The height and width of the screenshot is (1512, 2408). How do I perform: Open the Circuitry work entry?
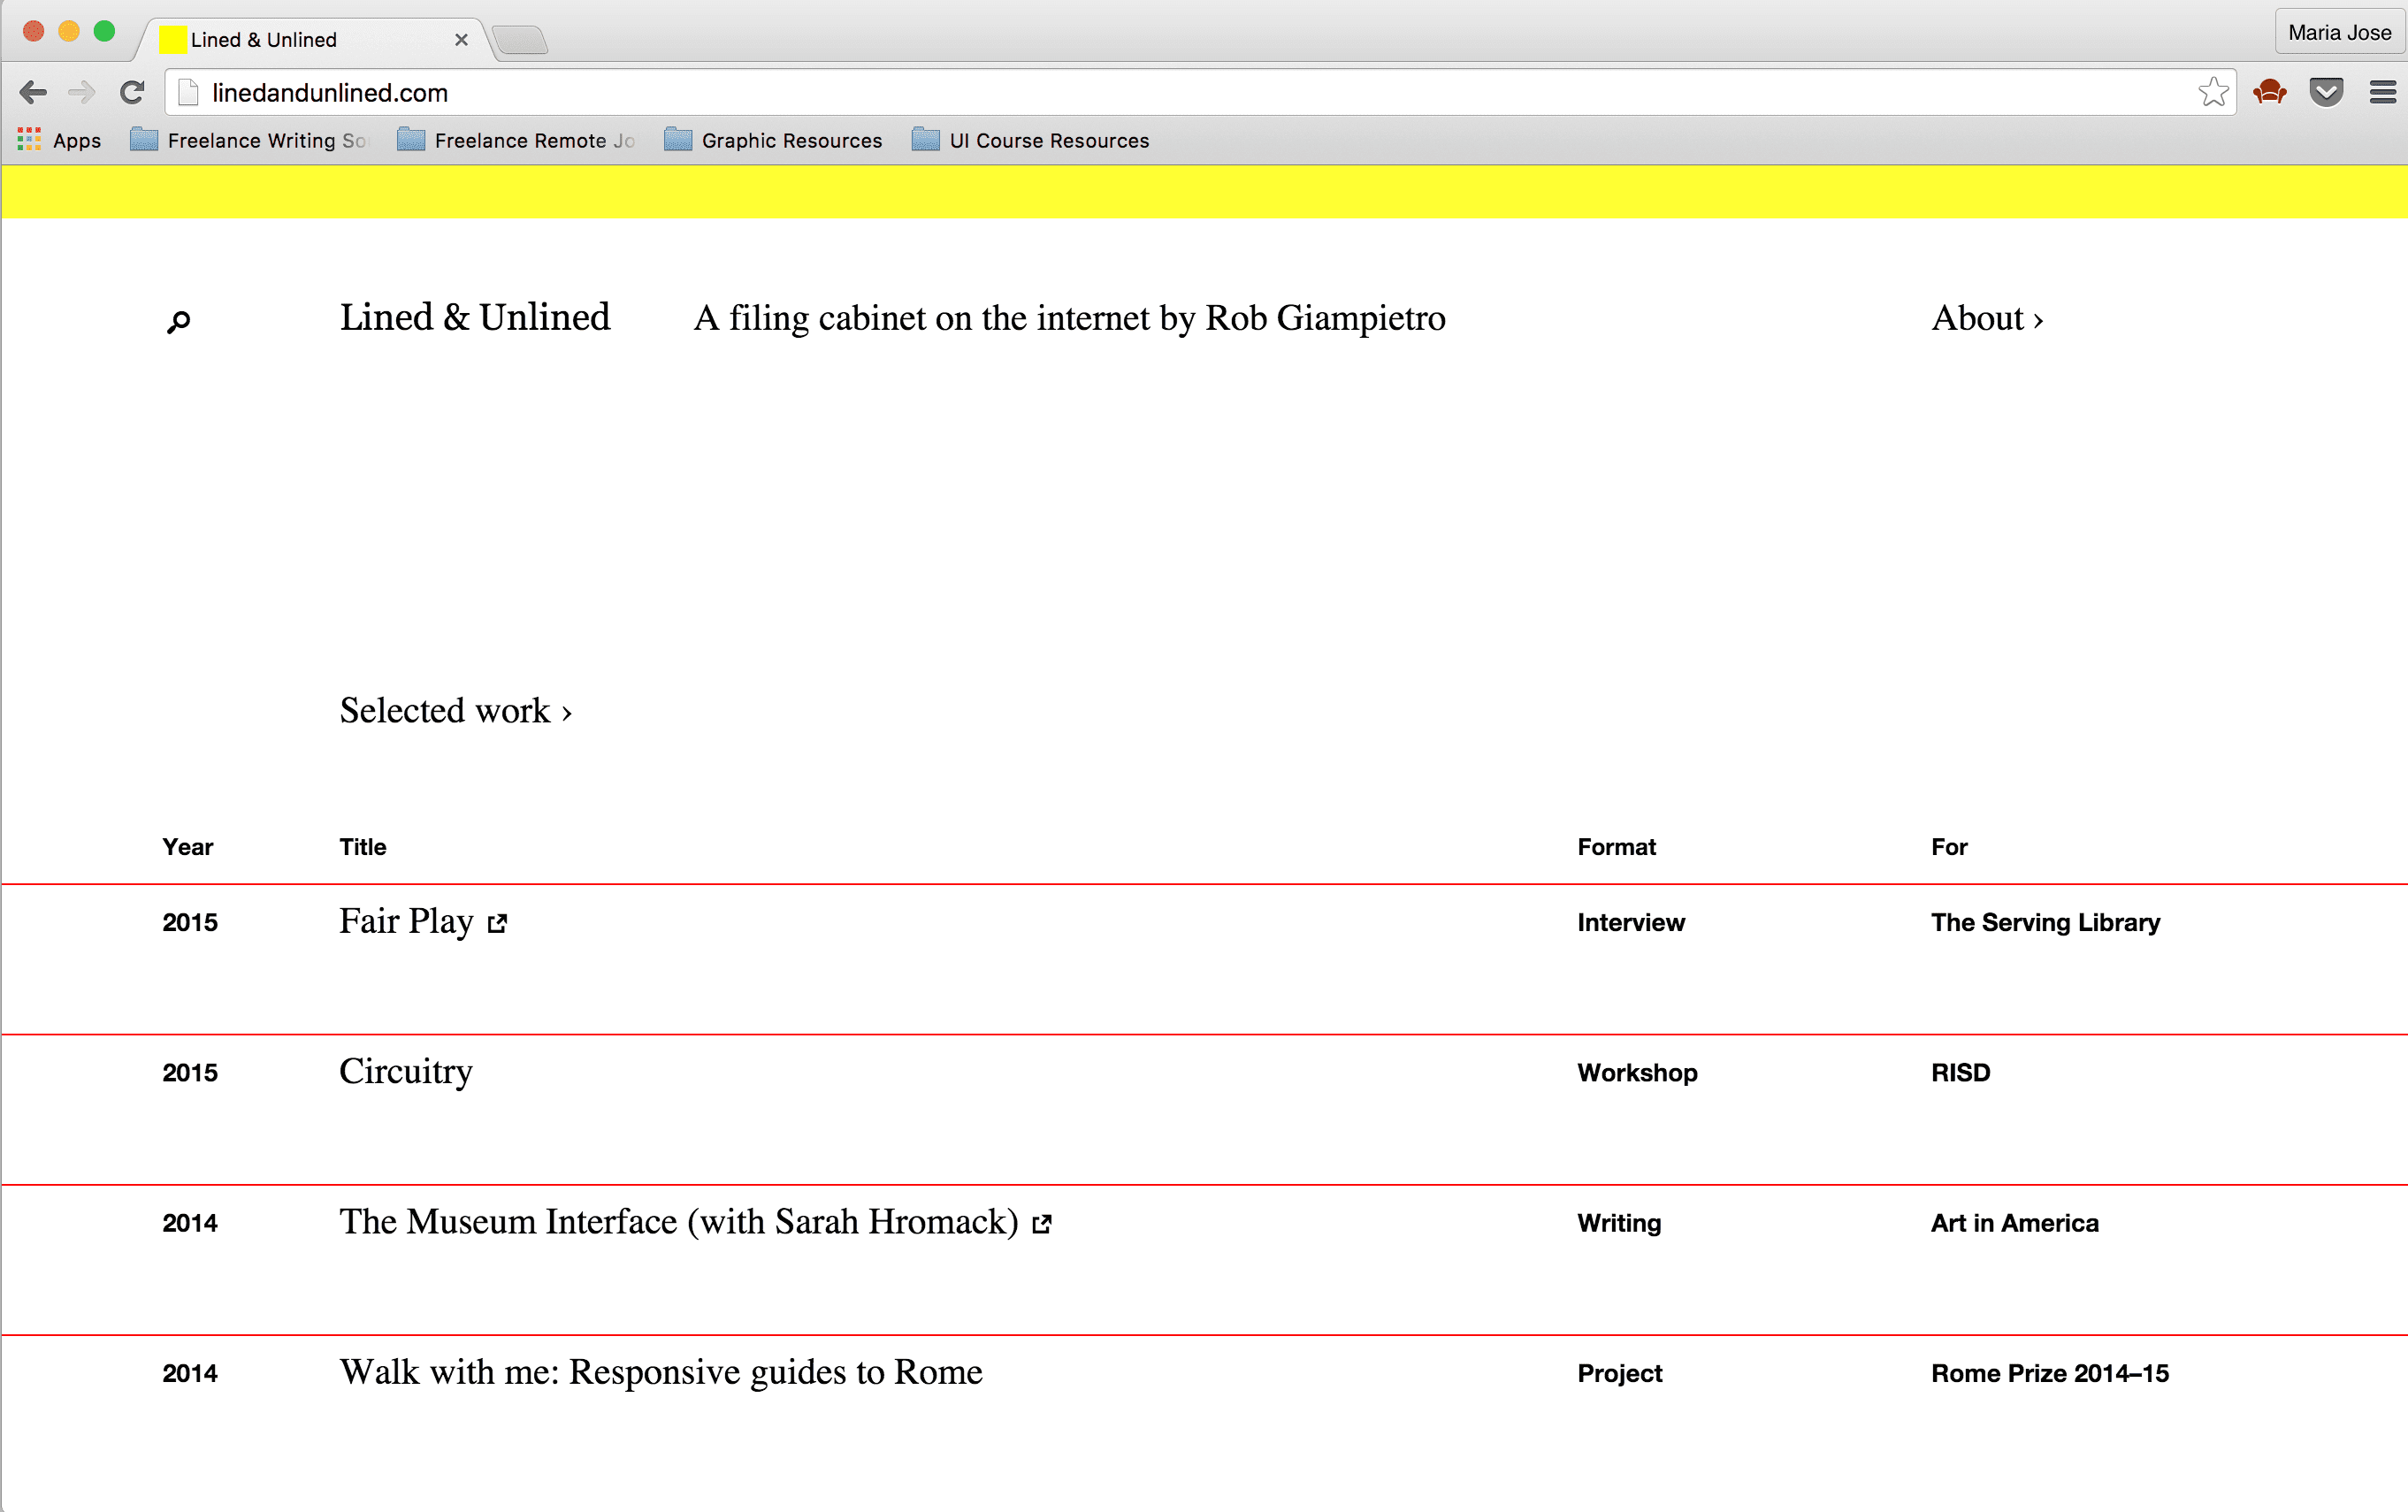point(405,1072)
